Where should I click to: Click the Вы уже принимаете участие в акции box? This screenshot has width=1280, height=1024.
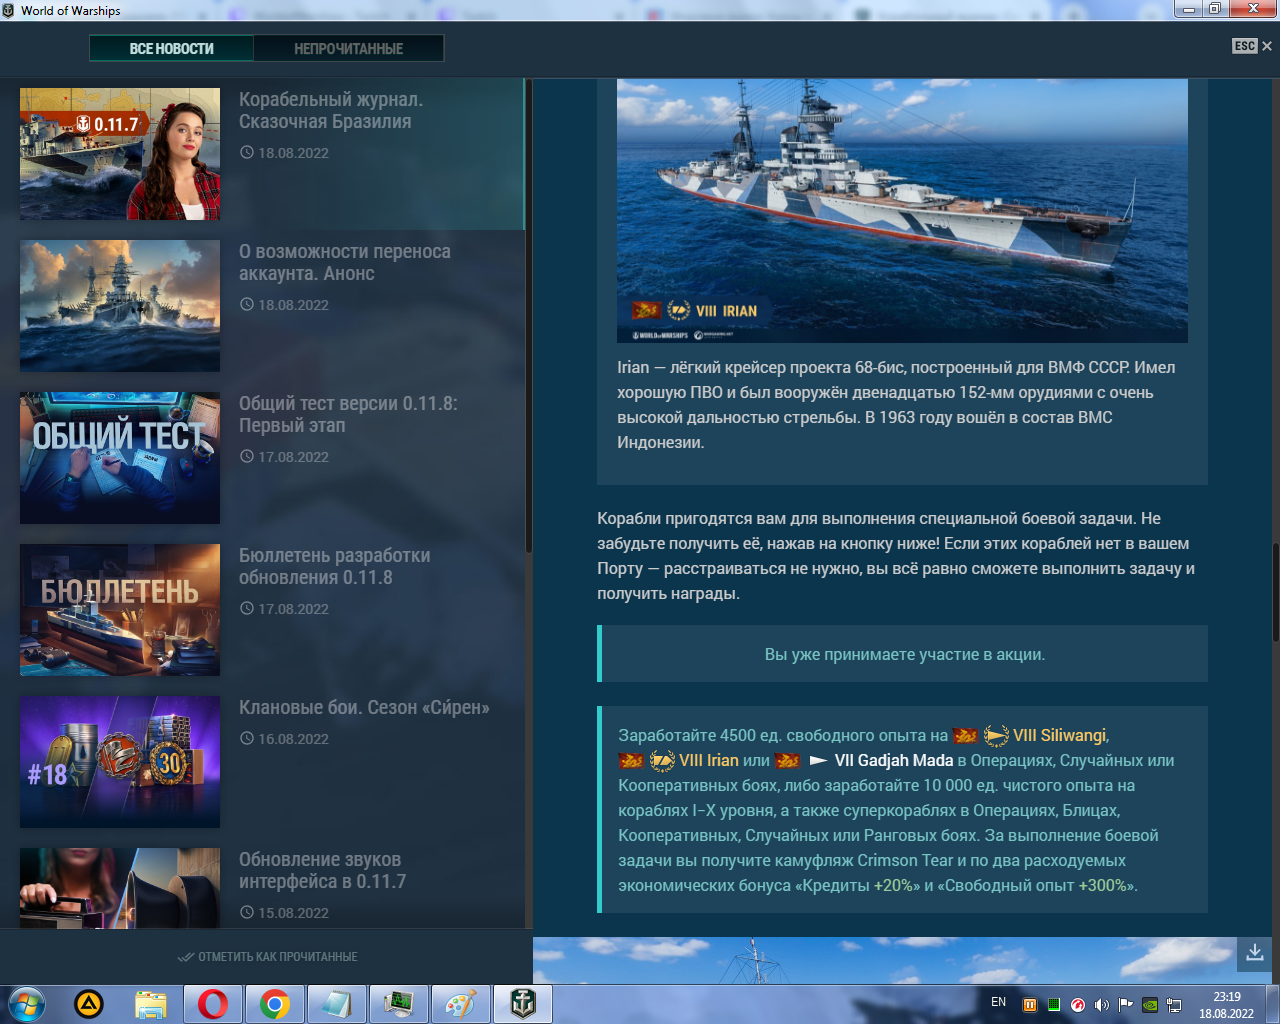tap(902, 654)
